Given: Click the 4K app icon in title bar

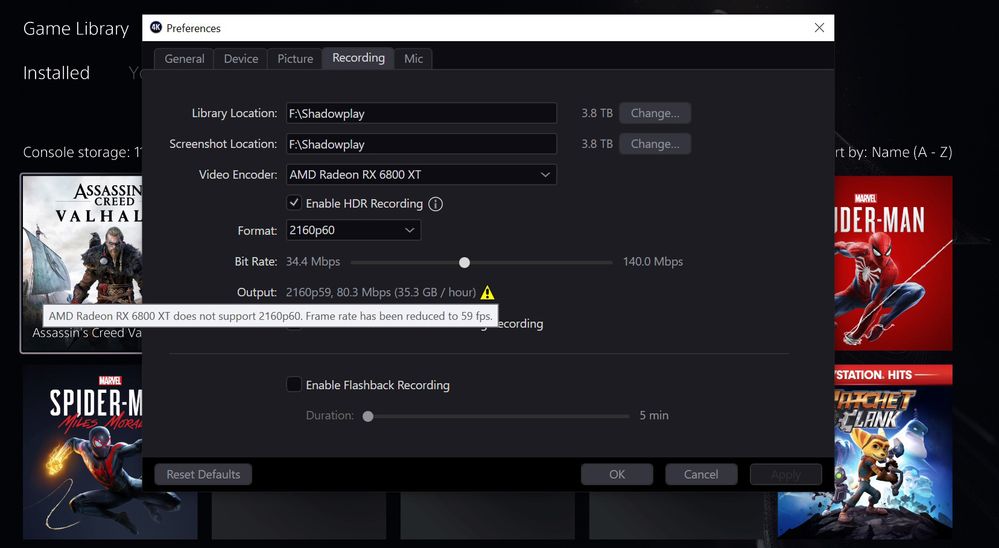Looking at the screenshot, I should point(155,27).
